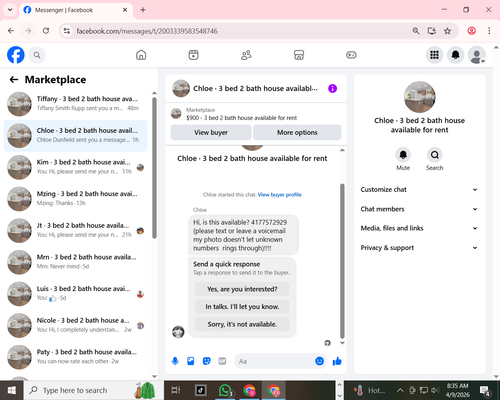Open the Chrome profile icon
This screenshot has width=500, height=400.
[x=471, y=31]
